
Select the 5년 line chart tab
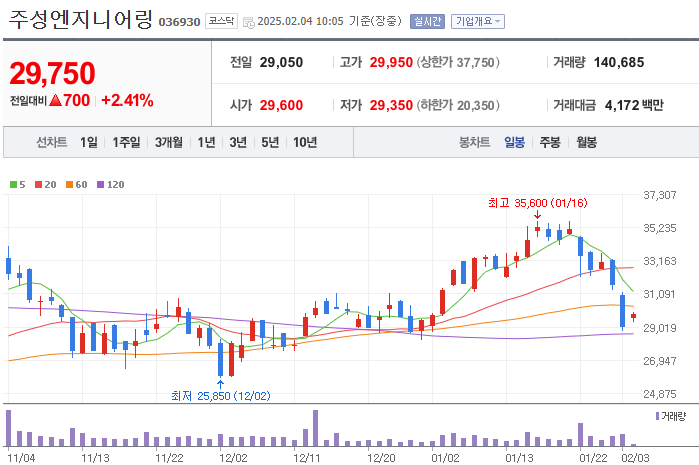tap(270, 142)
